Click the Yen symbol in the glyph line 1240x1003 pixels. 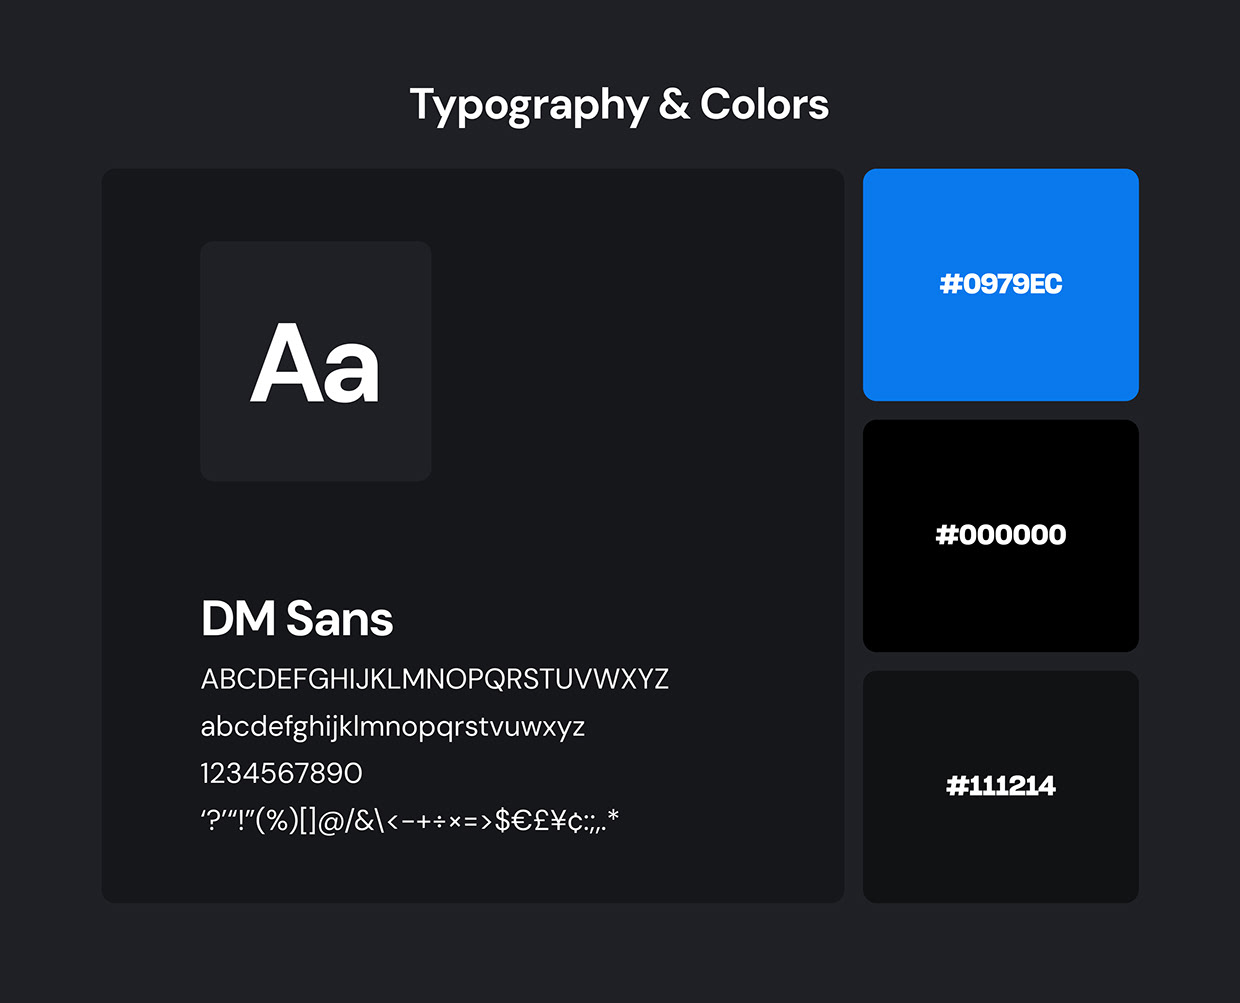coord(557,821)
